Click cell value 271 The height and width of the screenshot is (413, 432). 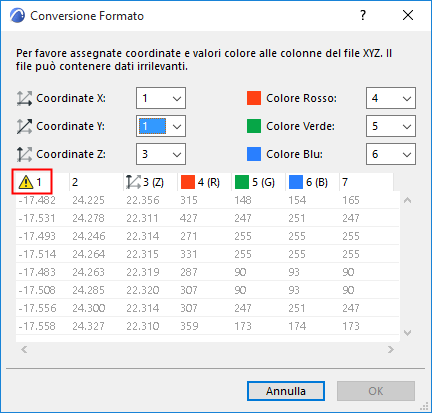tap(189, 236)
